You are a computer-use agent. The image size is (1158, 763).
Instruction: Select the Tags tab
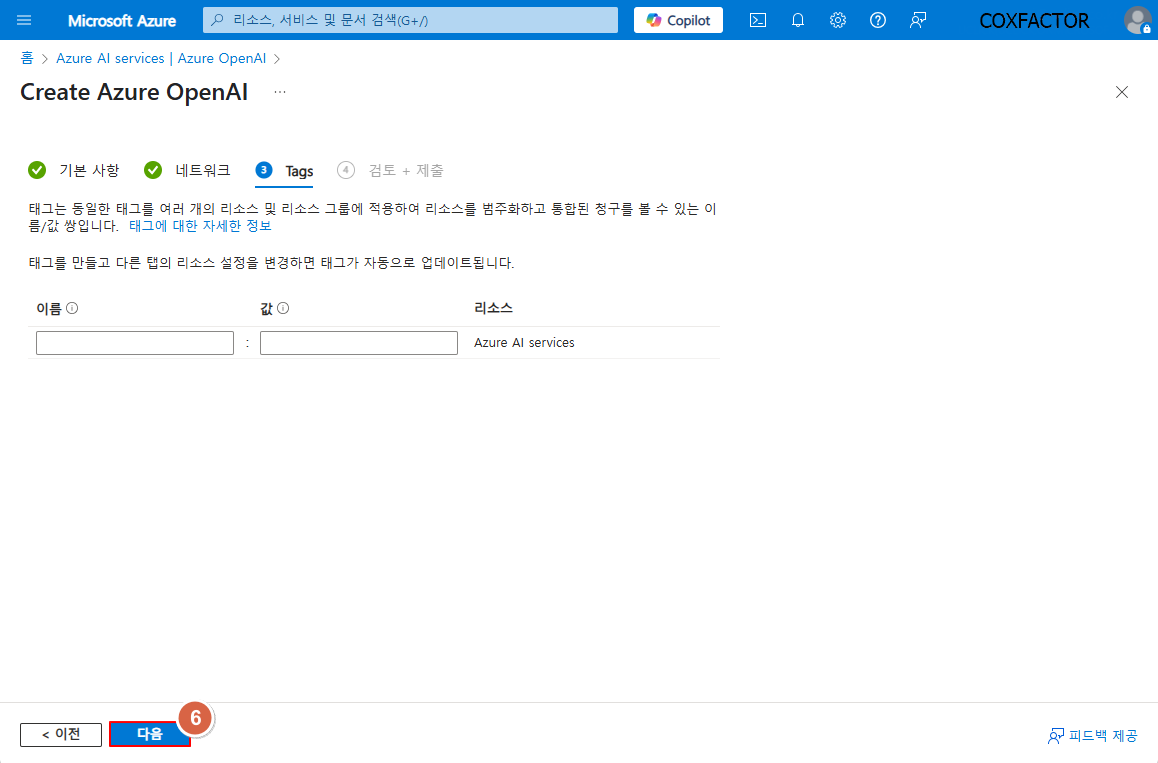pos(284,171)
